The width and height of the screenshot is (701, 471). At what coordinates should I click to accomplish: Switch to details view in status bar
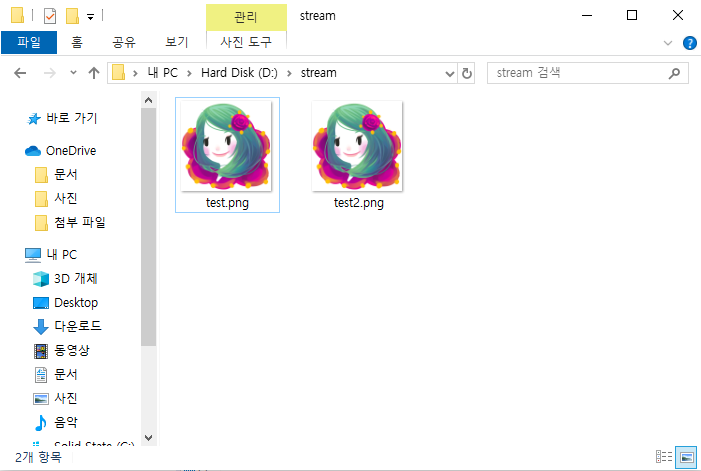(664, 457)
